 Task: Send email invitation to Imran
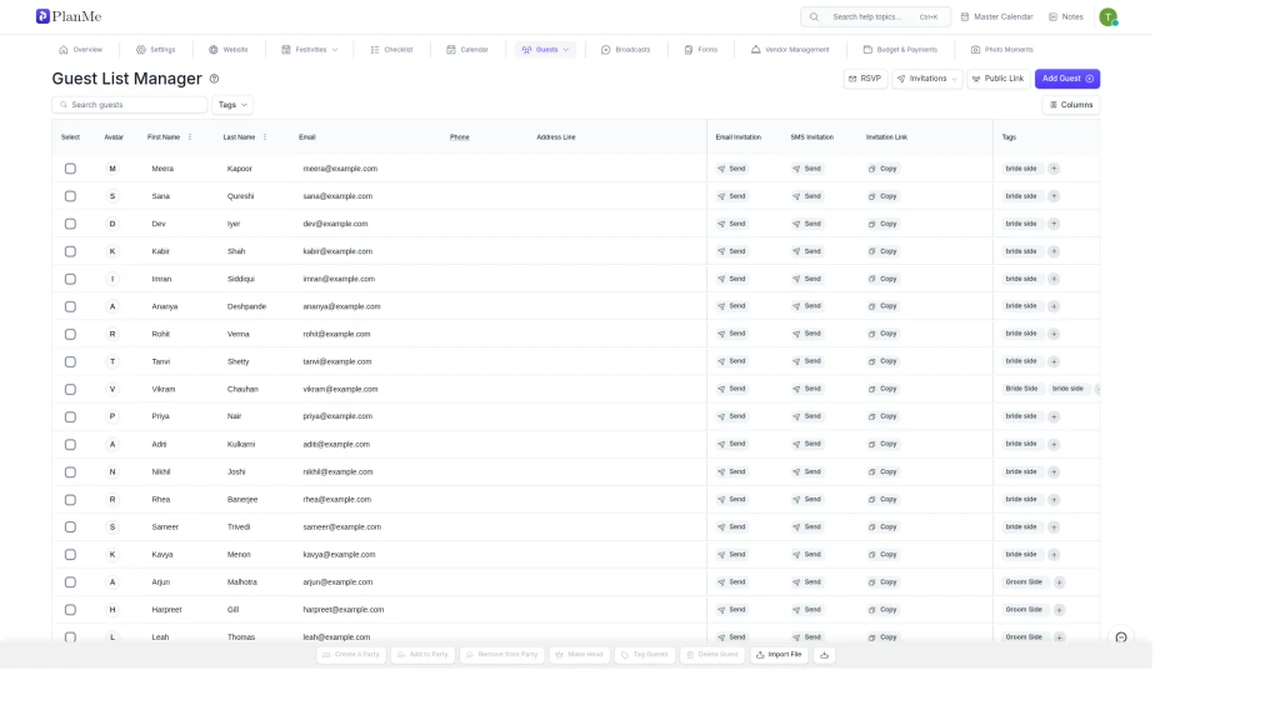click(x=732, y=279)
